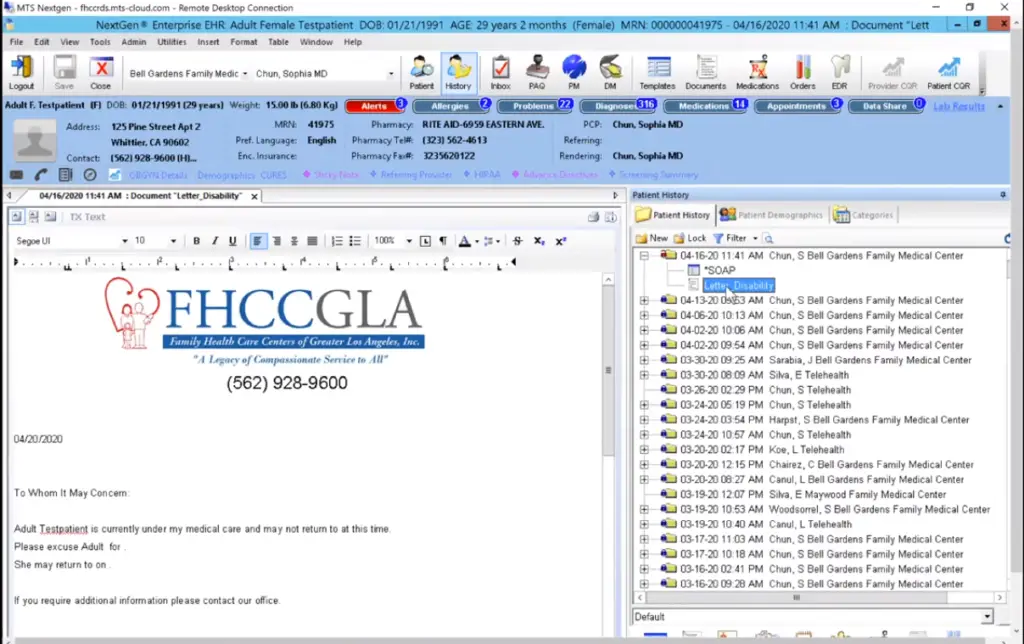
Task: Select the *SOAP tree item
Action: pyautogui.click(x=719, y=270)
